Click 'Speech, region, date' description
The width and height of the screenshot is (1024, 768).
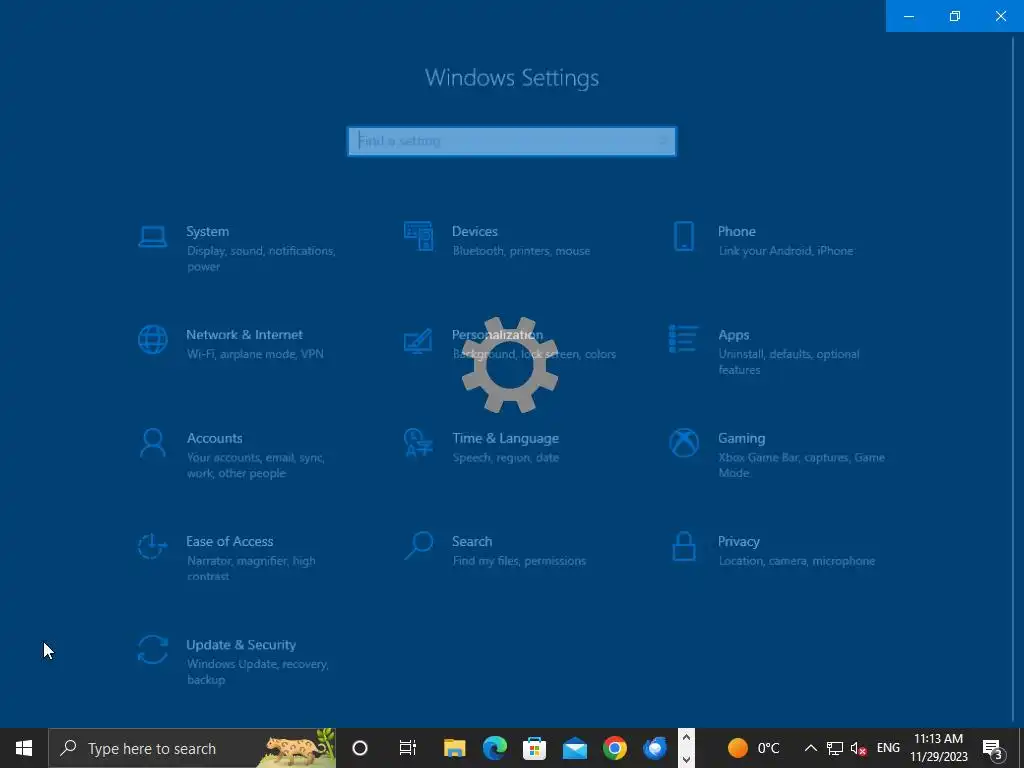505,458
